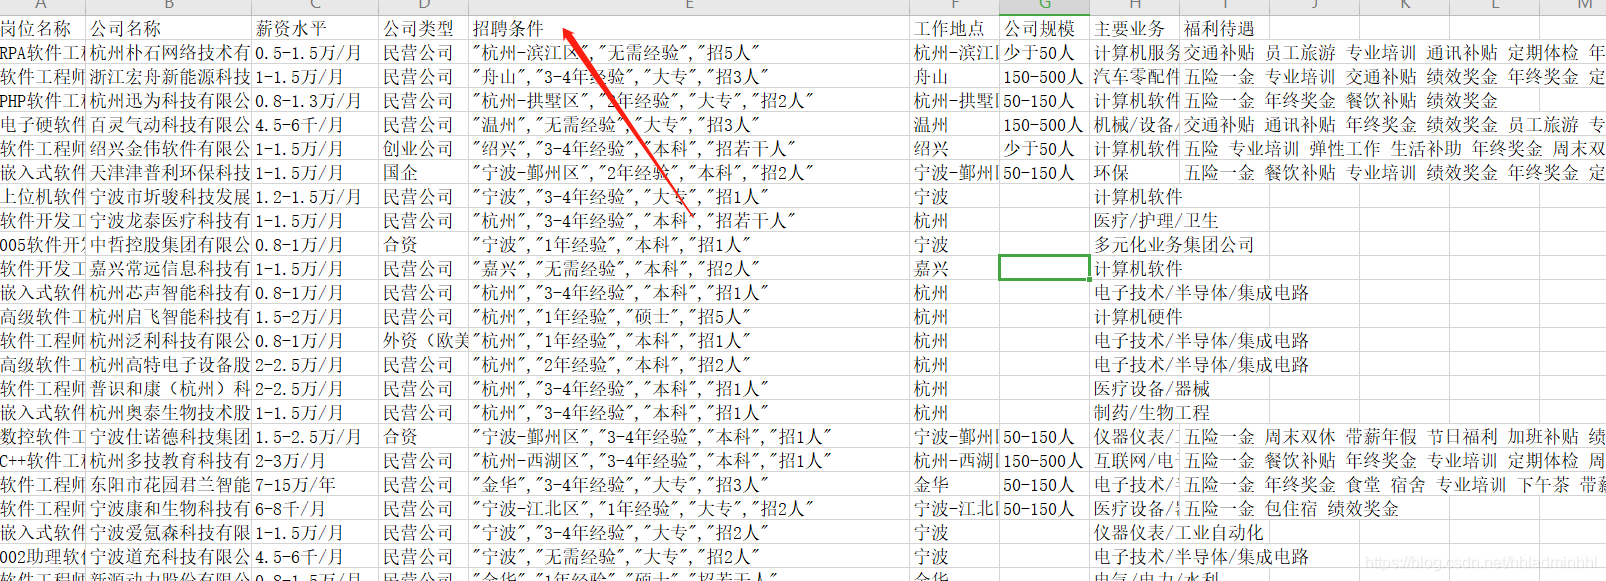Screen dimensions: 1606x581
Task: Select company cell 宁波市圻骏科技发展
Action: (169, 197)
